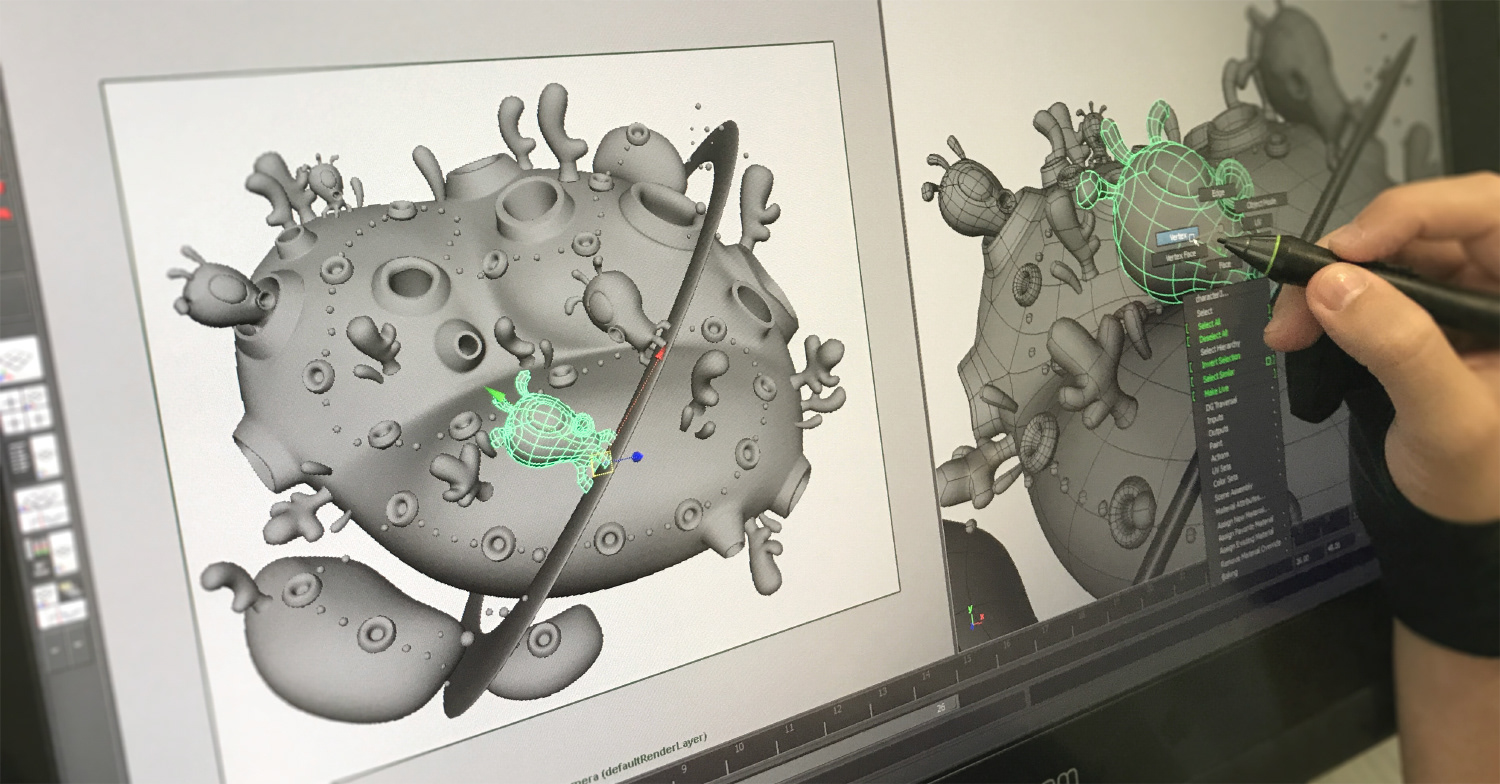
Task: Click Remove Material Override entry
Action: (x=1251, y=555)
